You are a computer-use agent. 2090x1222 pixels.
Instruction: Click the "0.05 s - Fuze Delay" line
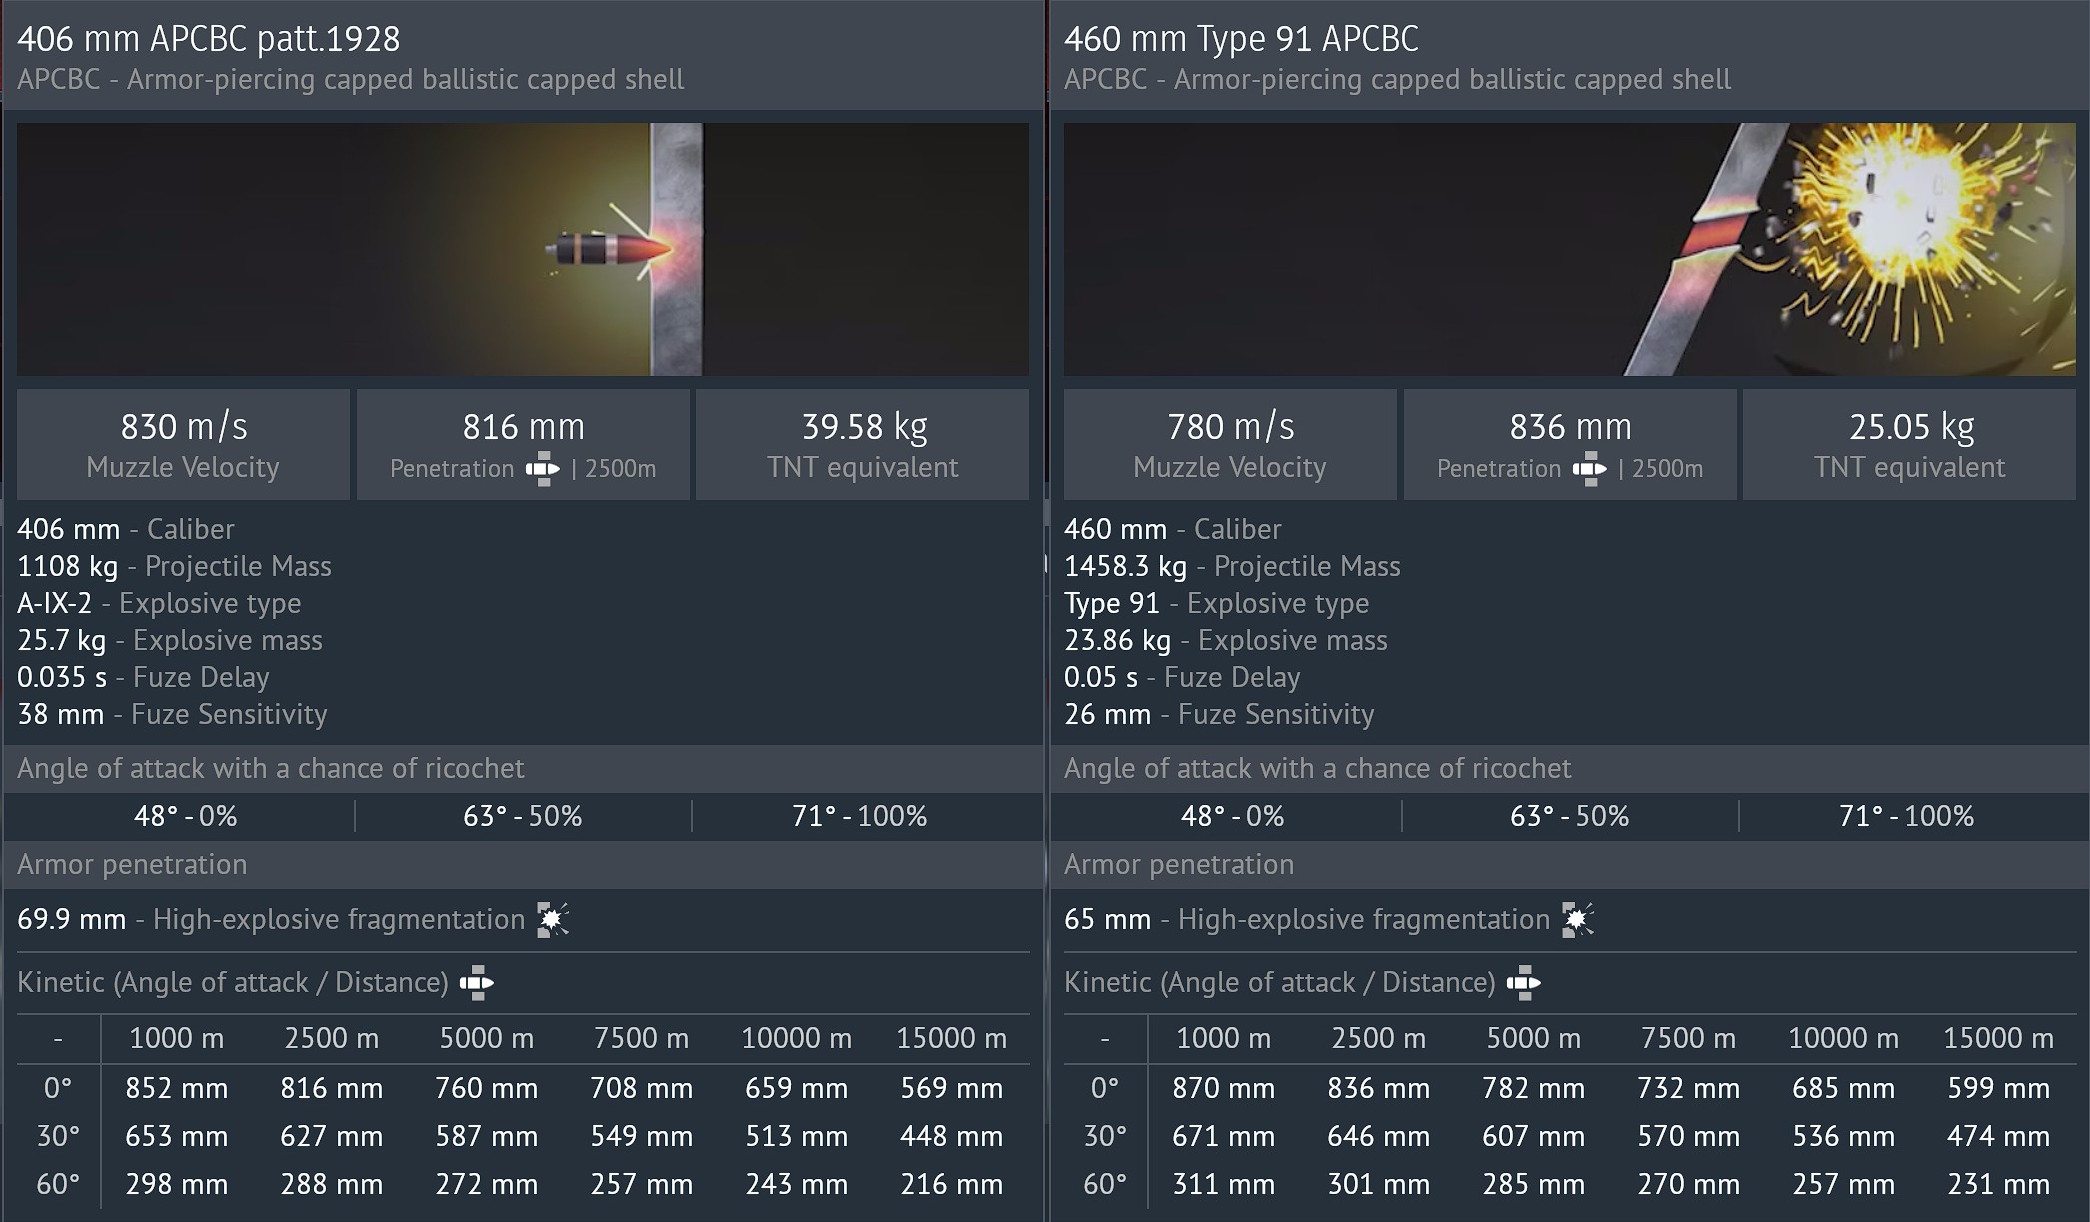(x=1182, y=677)
